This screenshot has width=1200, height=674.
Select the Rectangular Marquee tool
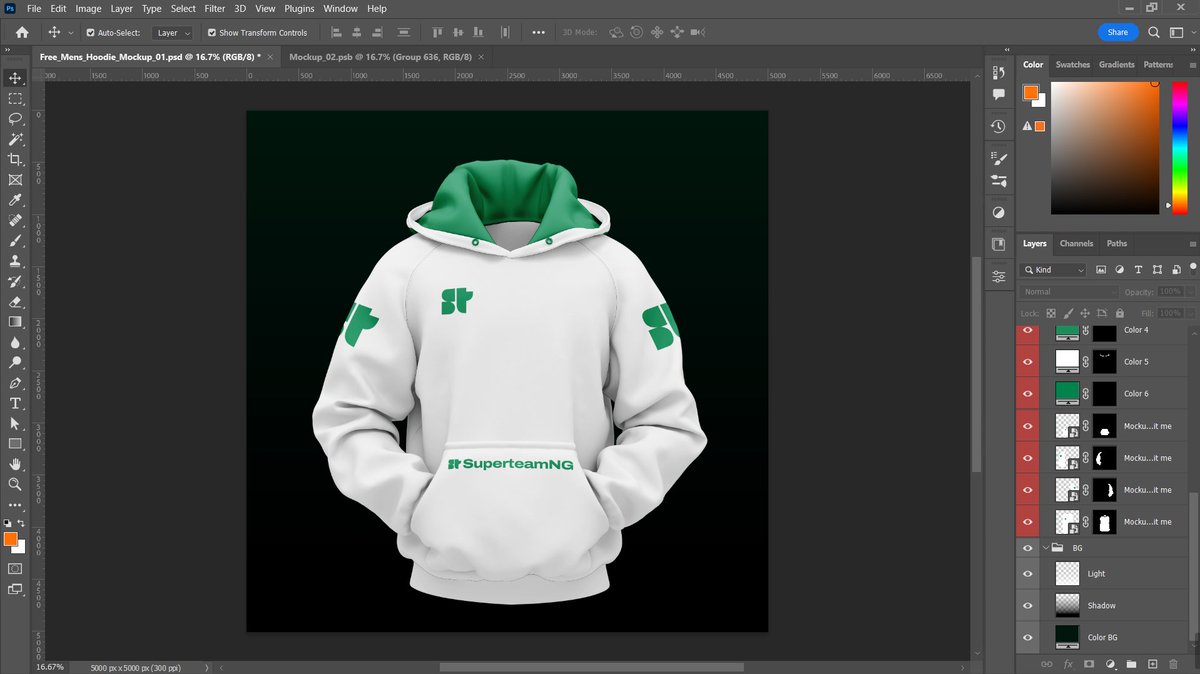pyautogui.click(x=15, y=98)
